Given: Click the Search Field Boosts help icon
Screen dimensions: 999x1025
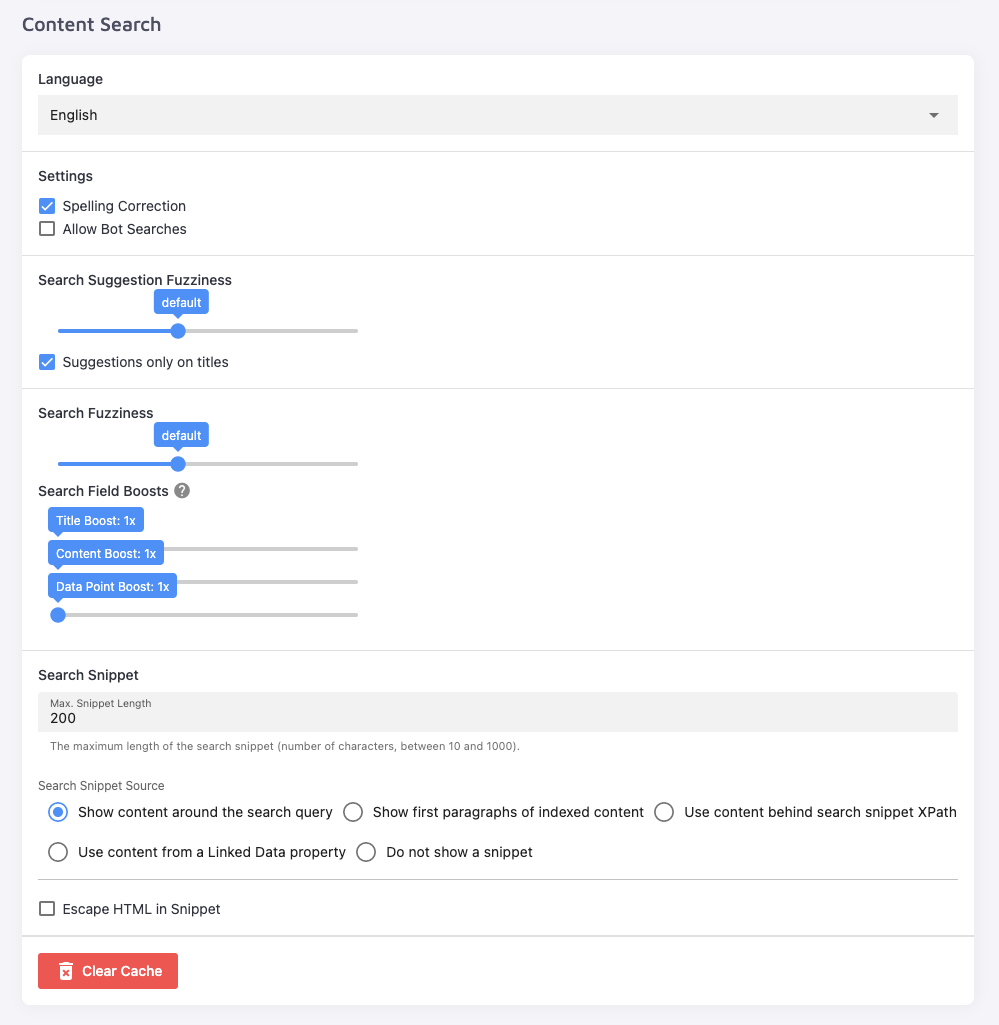Looking at the screenshot, I should click(182, 491).
